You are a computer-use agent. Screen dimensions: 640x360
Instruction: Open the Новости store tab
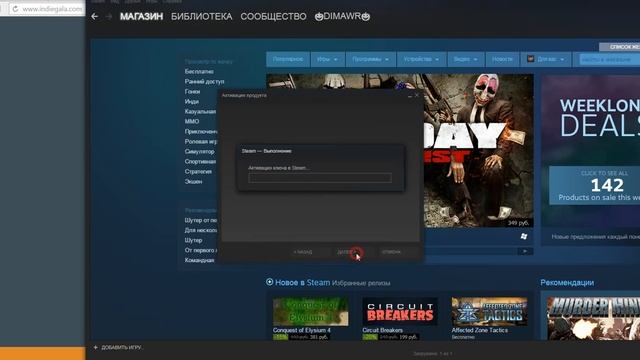[x=502, y=59]
